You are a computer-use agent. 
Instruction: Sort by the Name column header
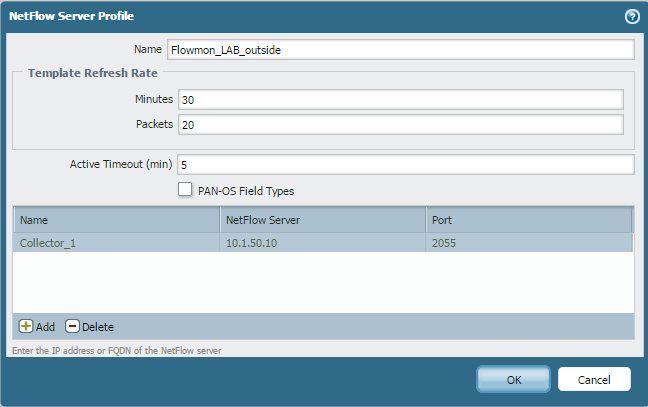pos(115,219)
